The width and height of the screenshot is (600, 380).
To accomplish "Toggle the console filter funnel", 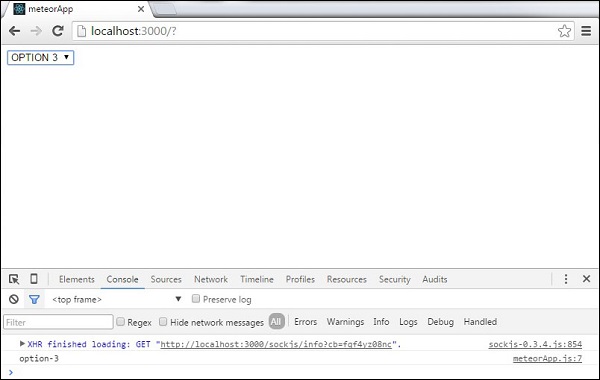I will tap(34, 299).
